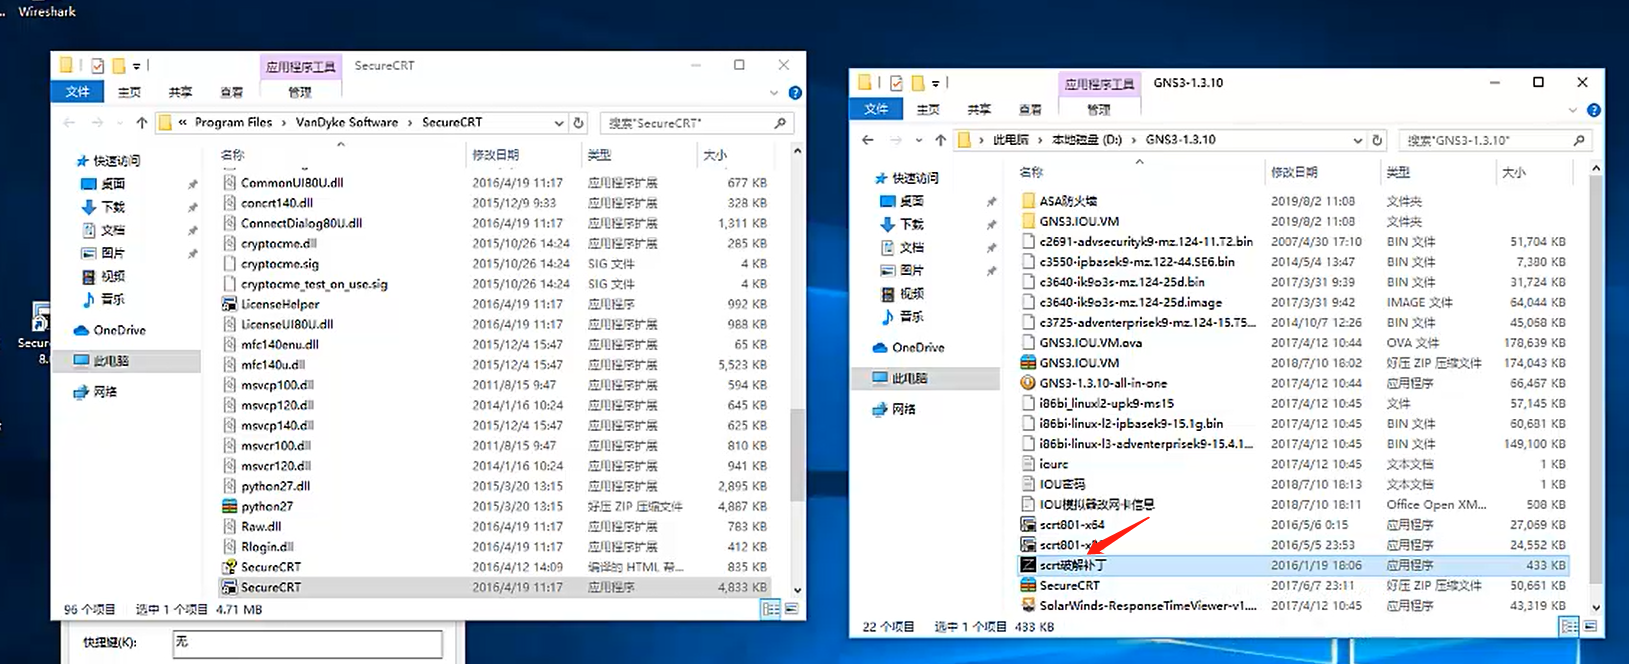Viewport: 1629px width, 664px height.
Task: Go up one level in GNS3-1.3.10 window
Action: [940, 140]
